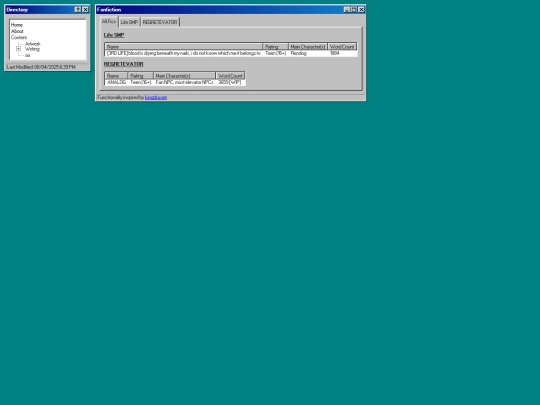
Task: Select Content in the Directory tree
Action: click(x=19, y=37)
